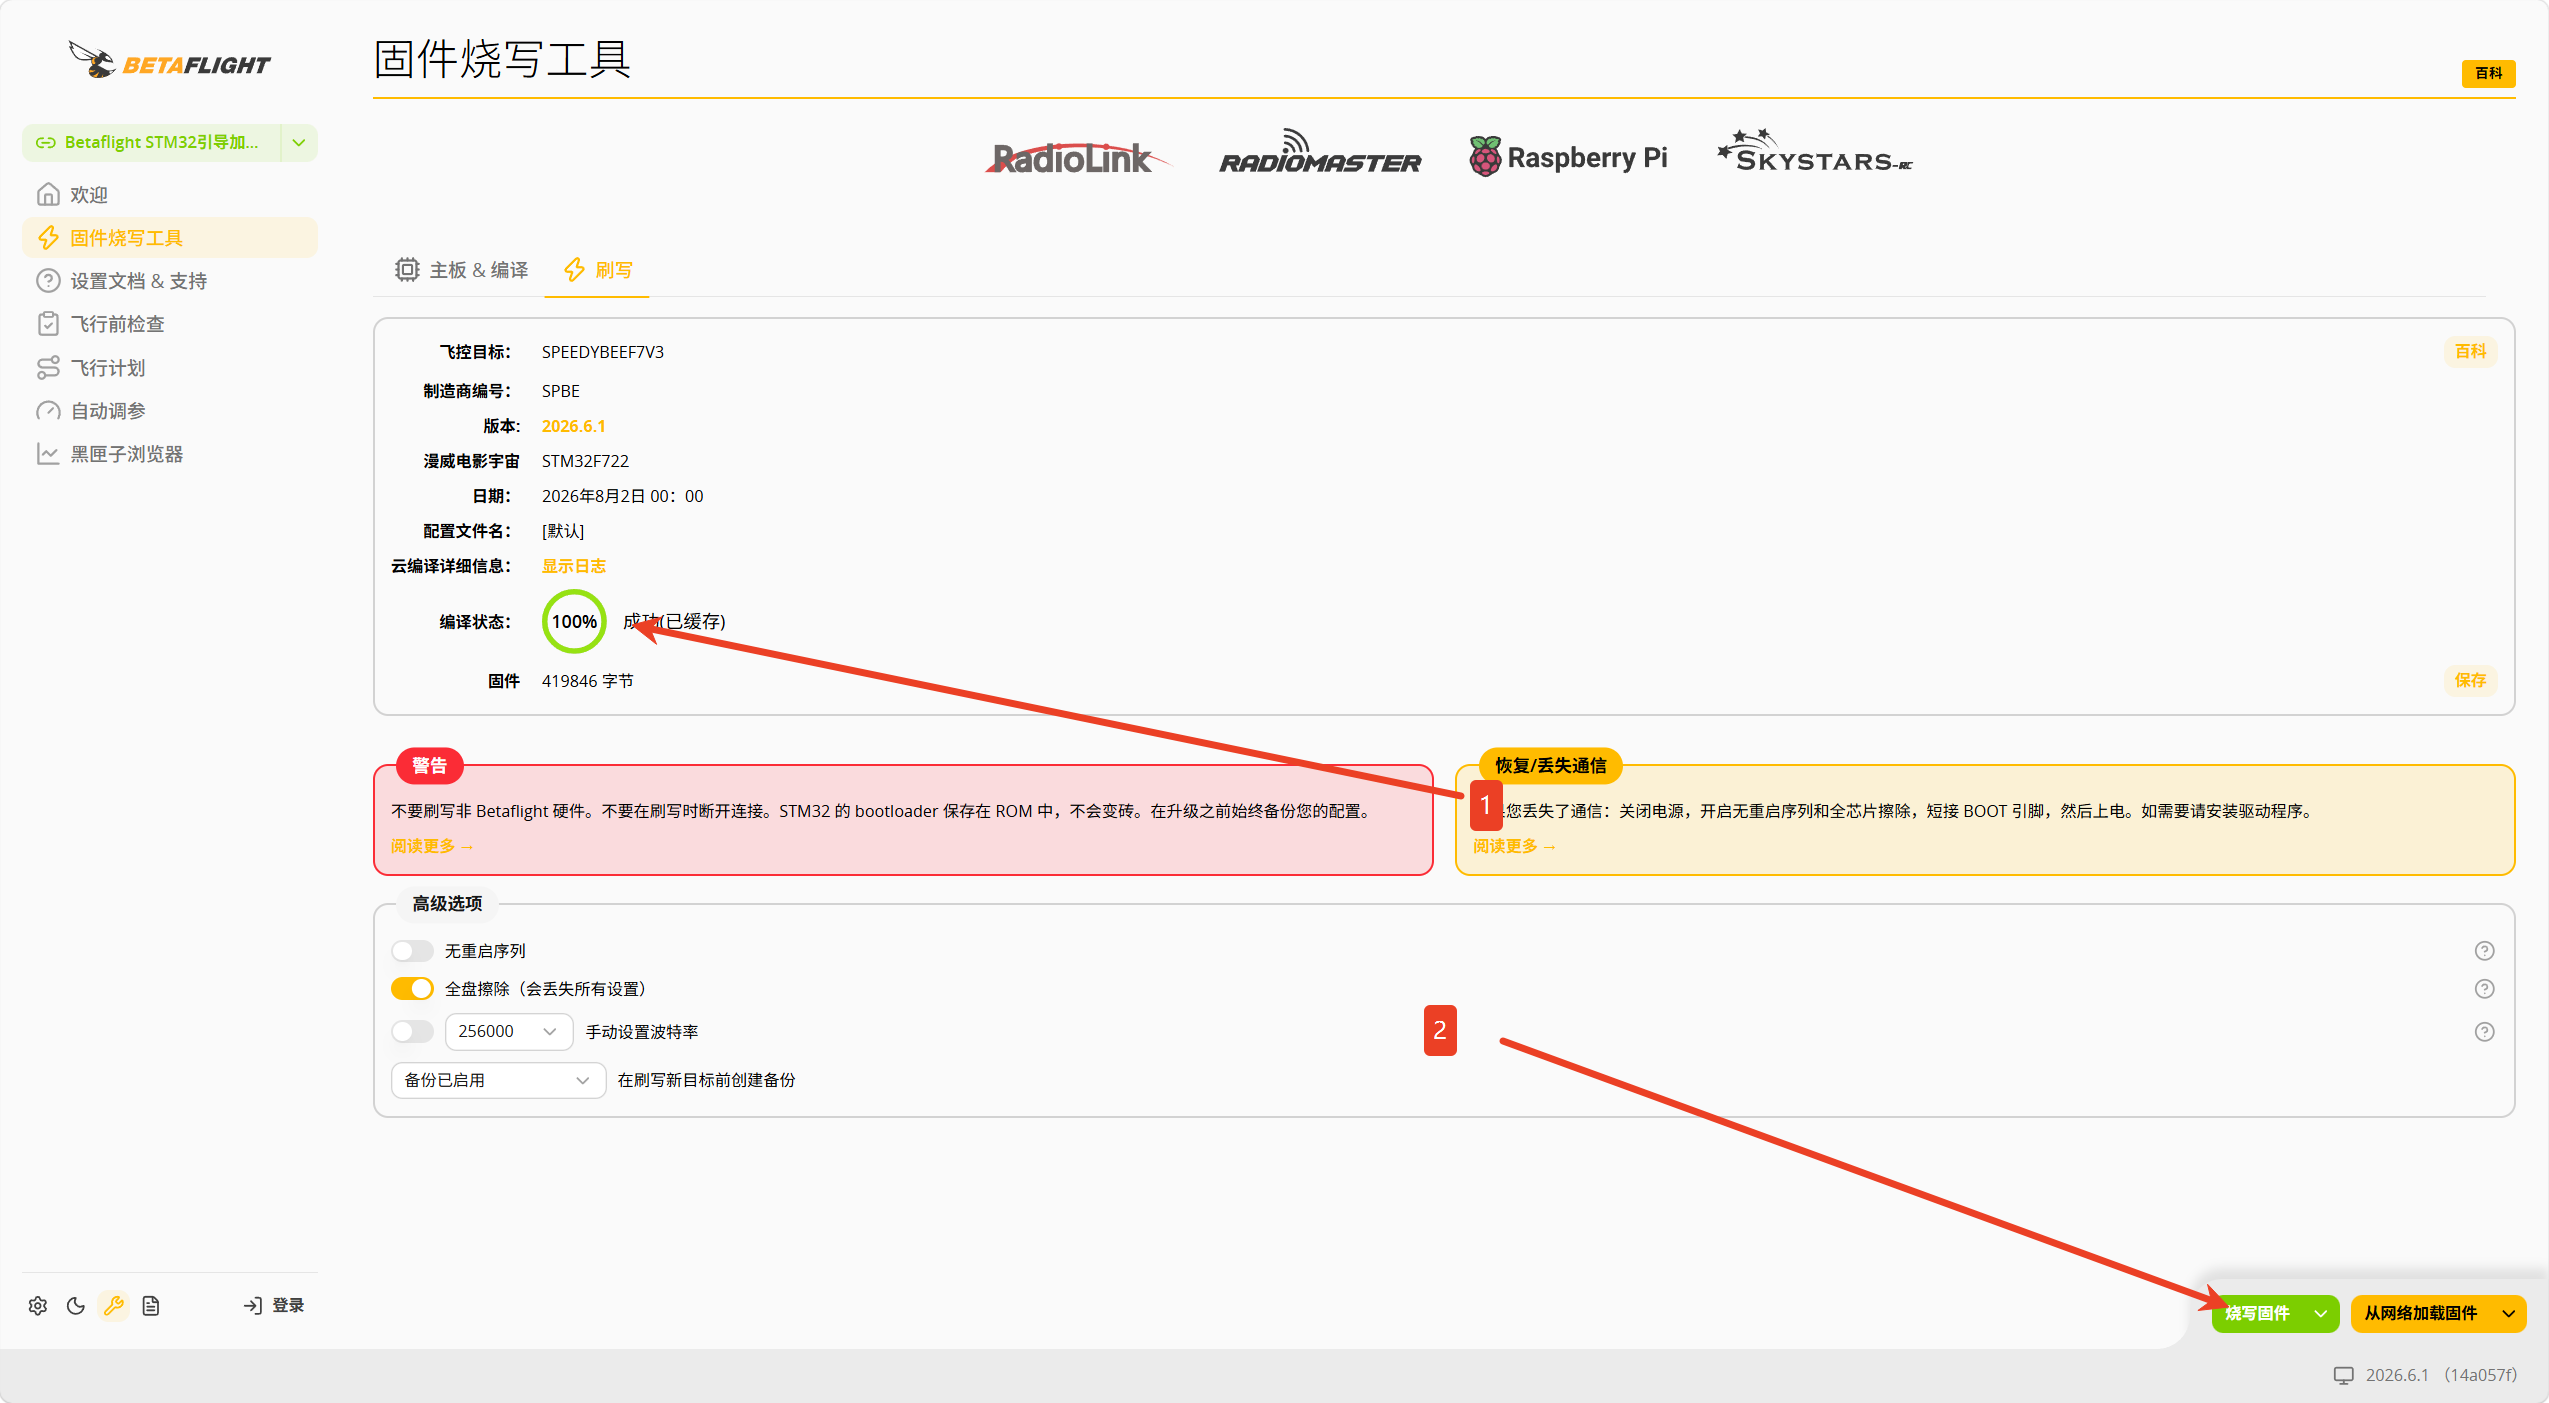The height and width of the screenshot is (1403, 2549).
Task: Click the monitor icon in status bar
Action: 2343,1375
